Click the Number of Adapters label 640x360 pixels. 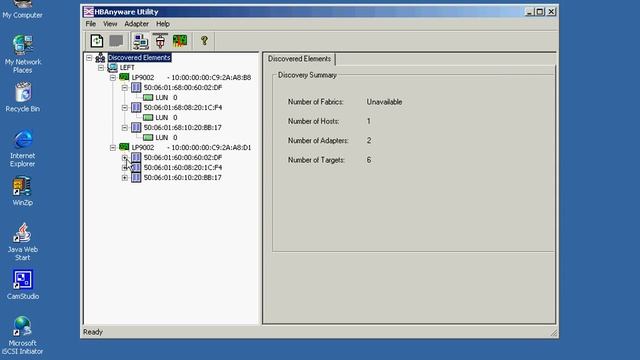pos(318,141)
